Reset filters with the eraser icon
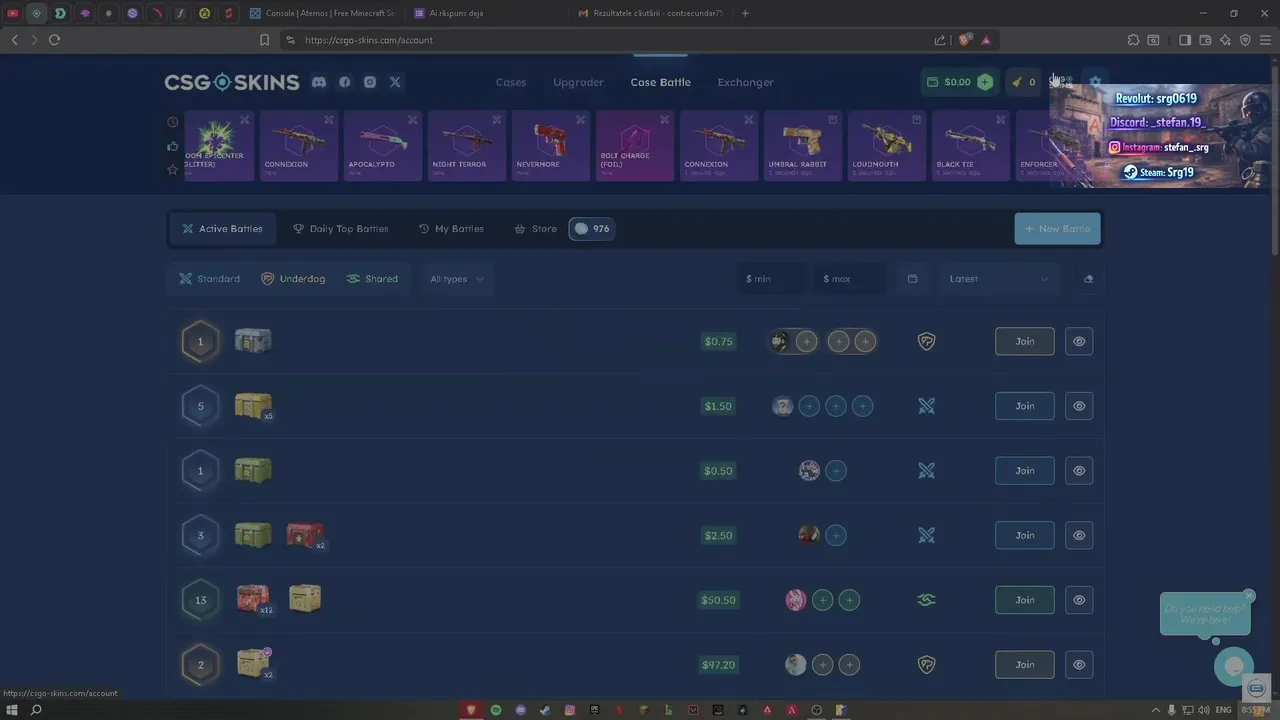Viewport: 1280px width, 720px height. 1089,279
